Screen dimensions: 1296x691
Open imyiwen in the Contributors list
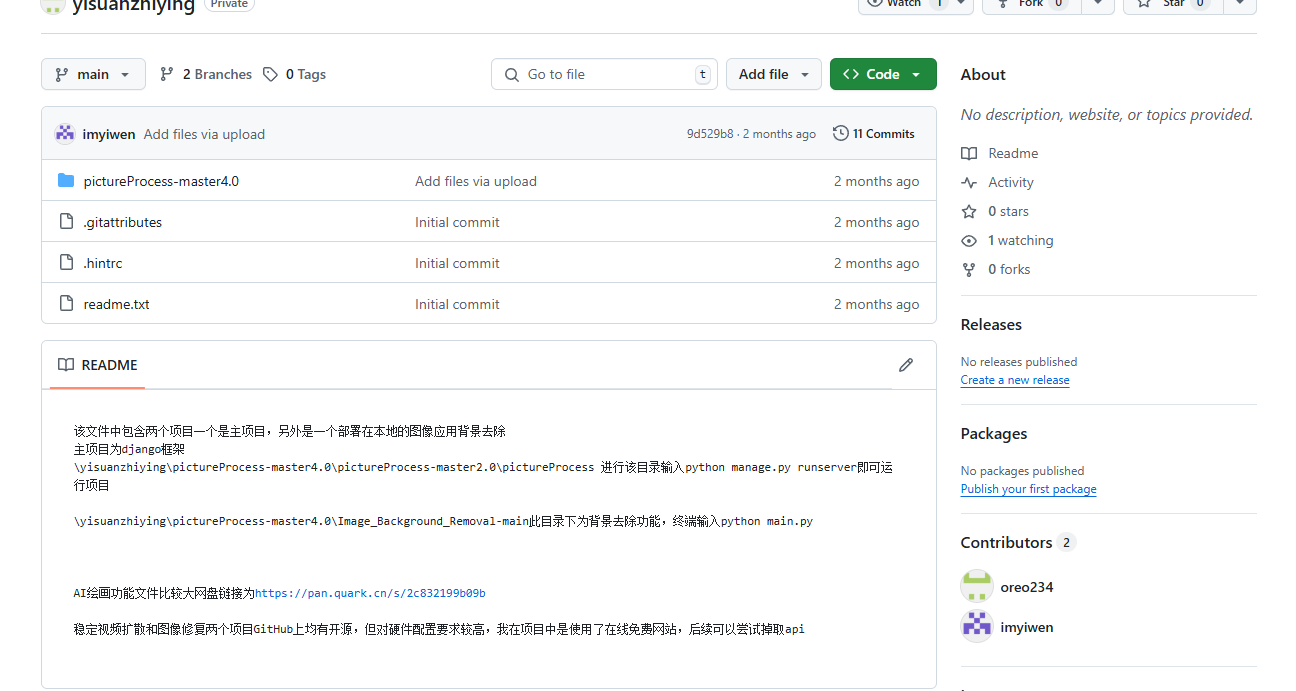coord(1027,627)
